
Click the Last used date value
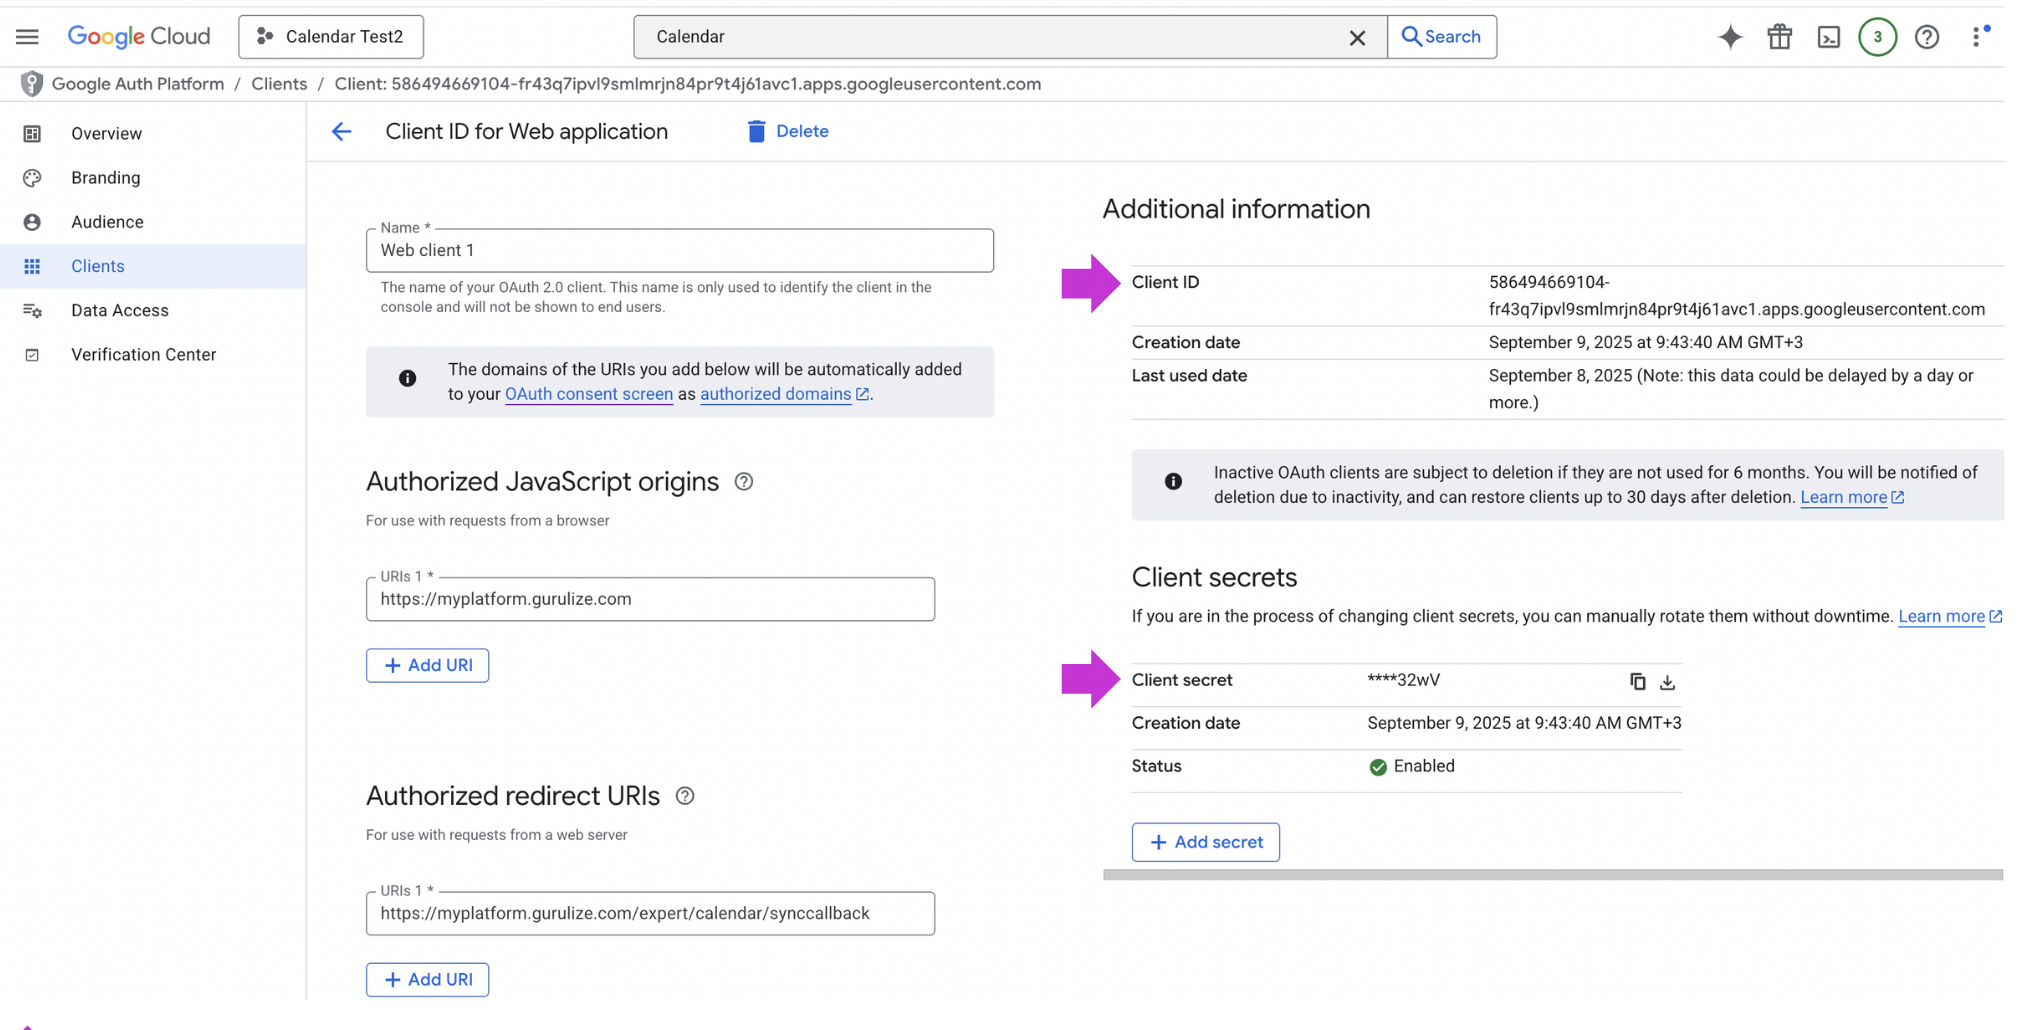coord(1731,389)
